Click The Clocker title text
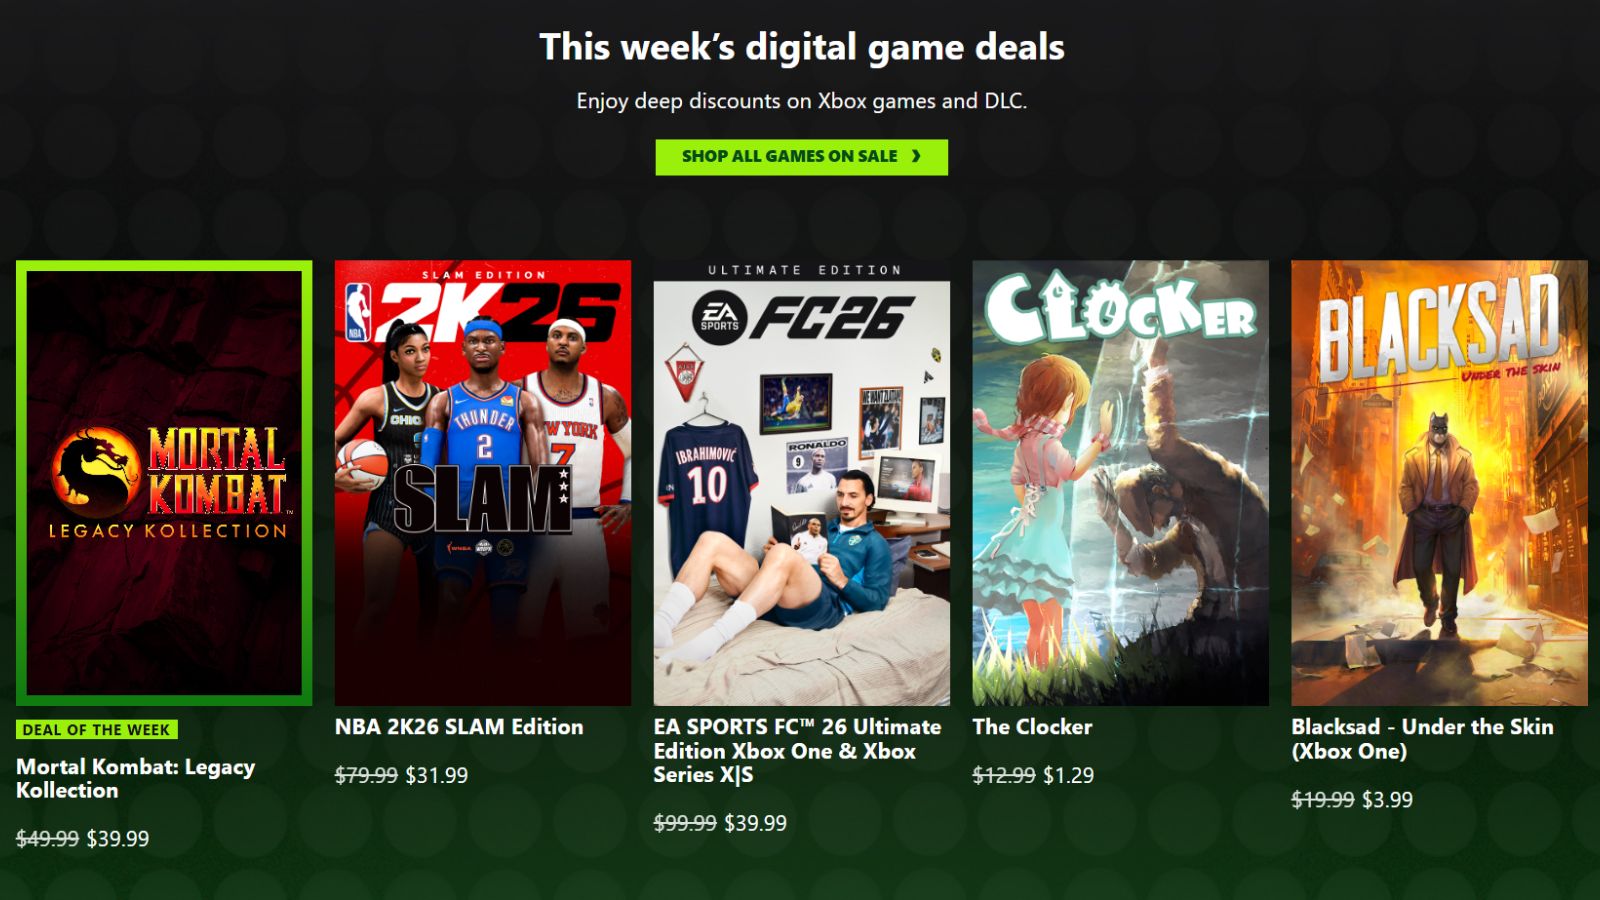The image size is (1600, 900). click(x=1032, y=727)
